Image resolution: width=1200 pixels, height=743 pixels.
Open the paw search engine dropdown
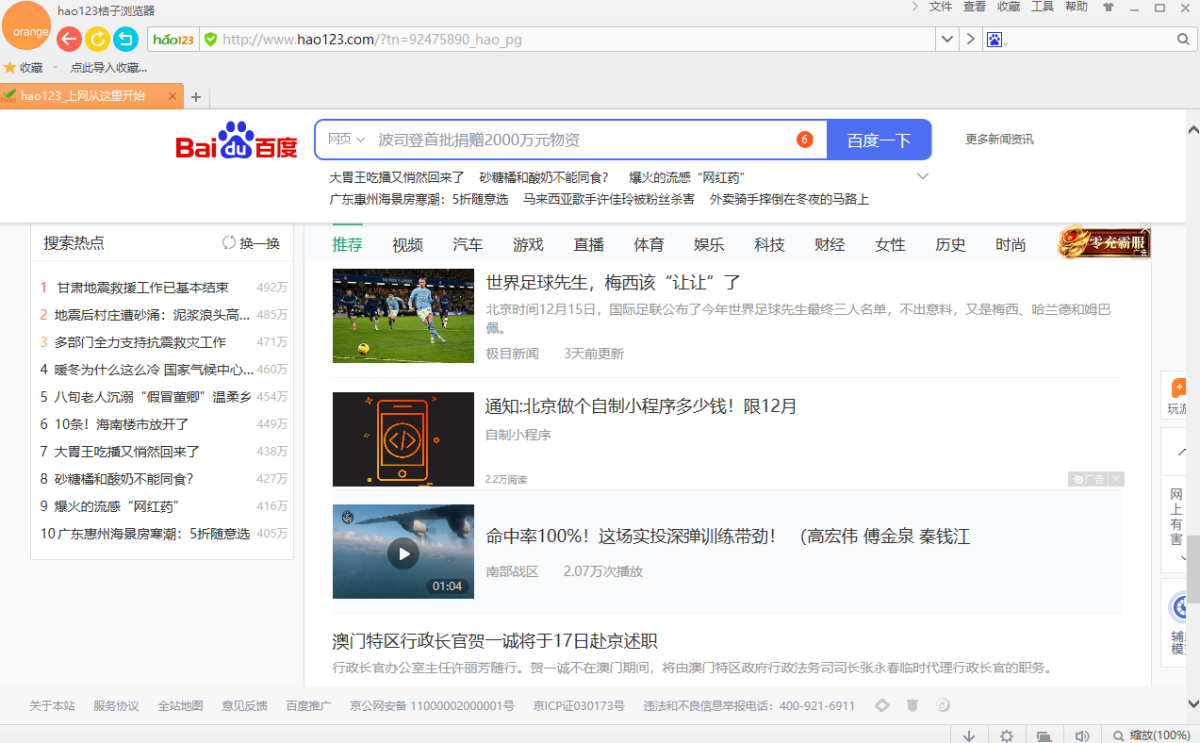coord(993,39)
